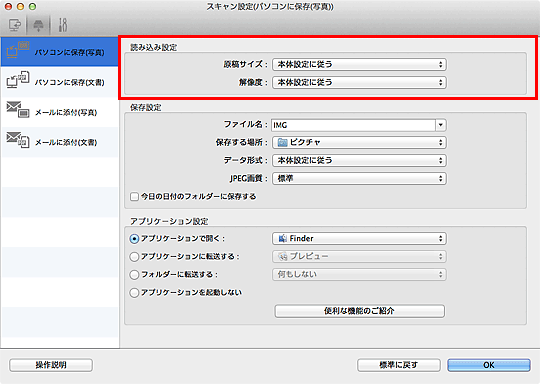
Task: Confirm with the OK button
Action: [489, 365]
